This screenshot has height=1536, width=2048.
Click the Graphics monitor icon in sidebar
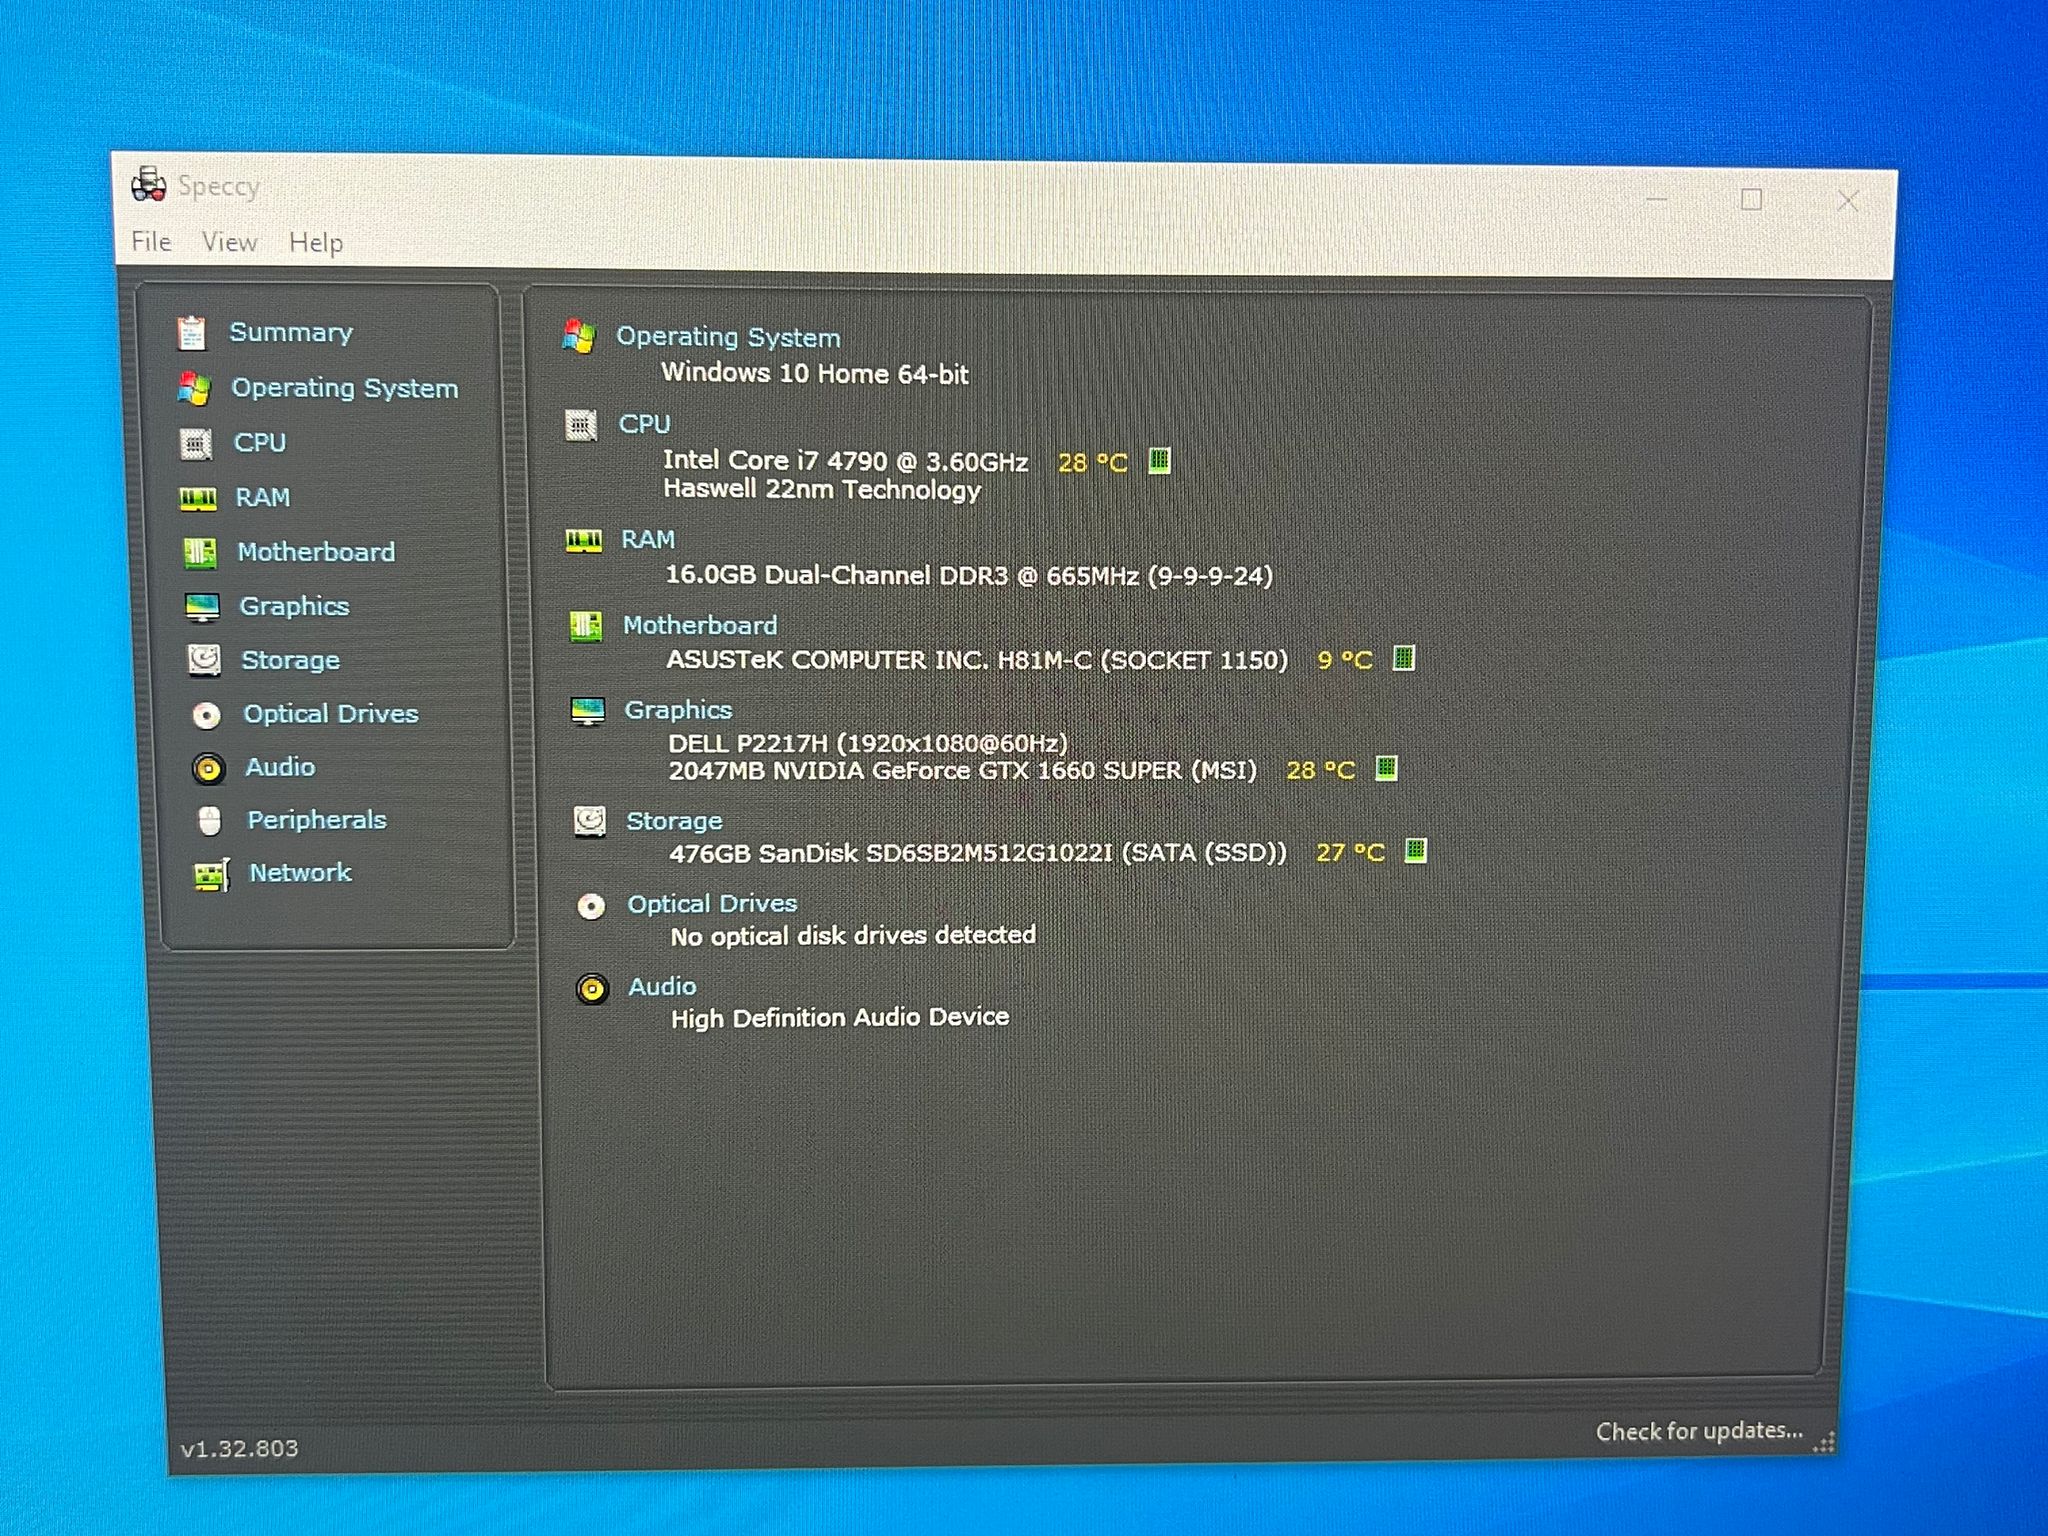(202, 607)
